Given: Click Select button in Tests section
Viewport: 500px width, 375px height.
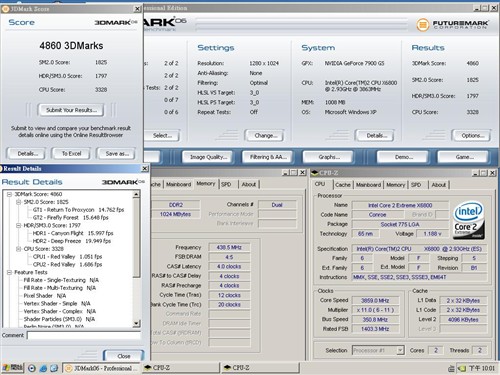Looking at the screenshot, I should click(162, 135).
